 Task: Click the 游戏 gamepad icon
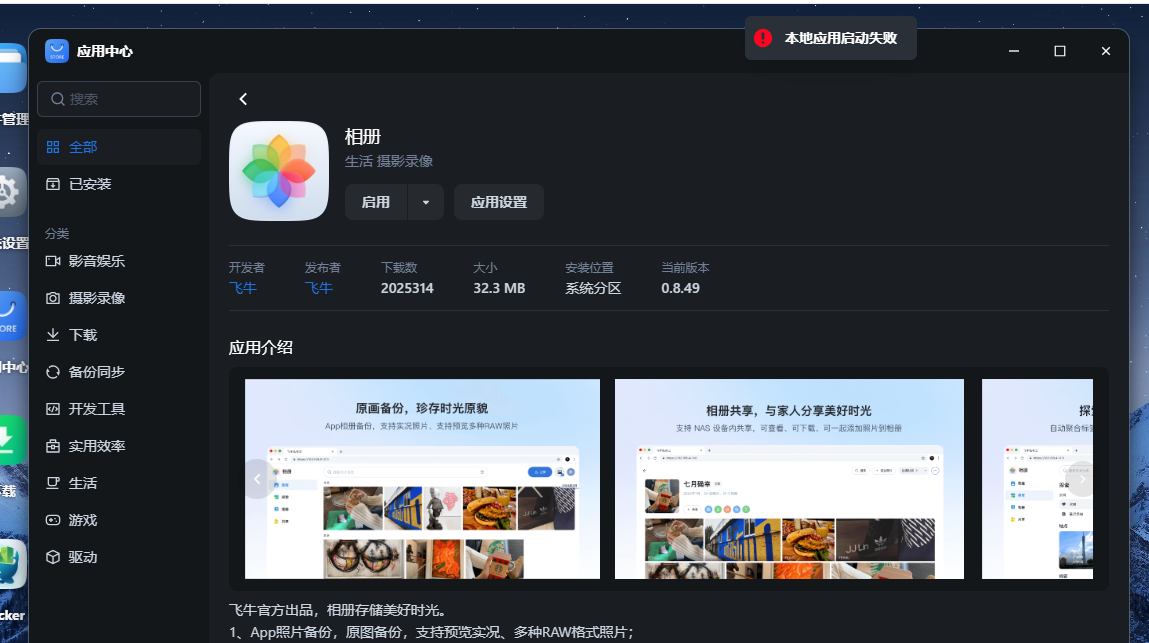click(53, 520)
